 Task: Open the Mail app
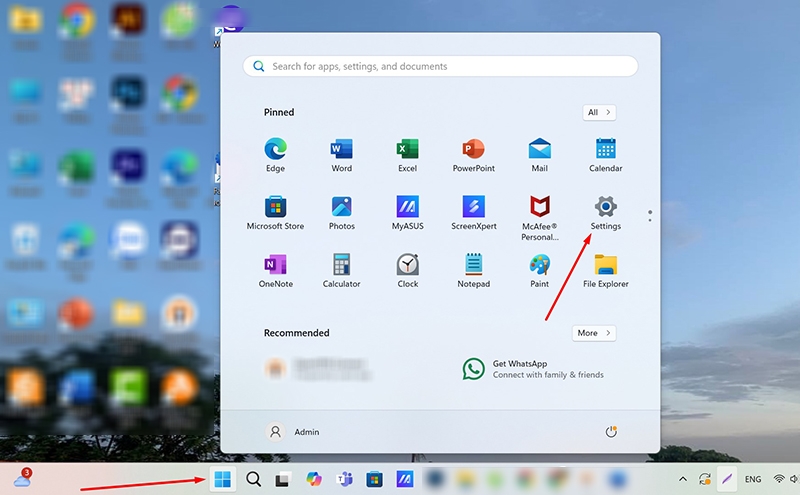539,155
